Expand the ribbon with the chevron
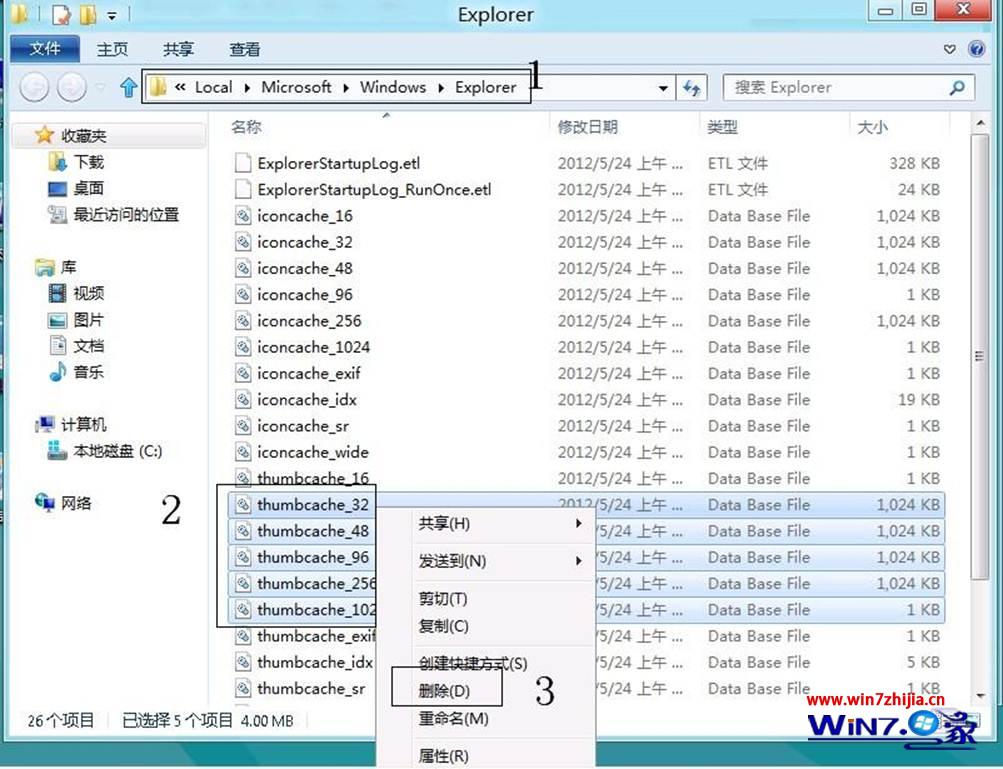Screen dimensions: 1003x769 point(950,49)
